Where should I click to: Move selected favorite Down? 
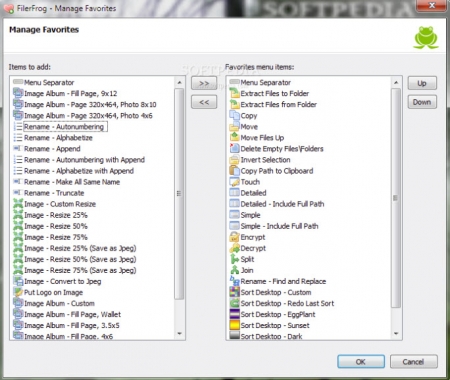(x=422, y=102)
